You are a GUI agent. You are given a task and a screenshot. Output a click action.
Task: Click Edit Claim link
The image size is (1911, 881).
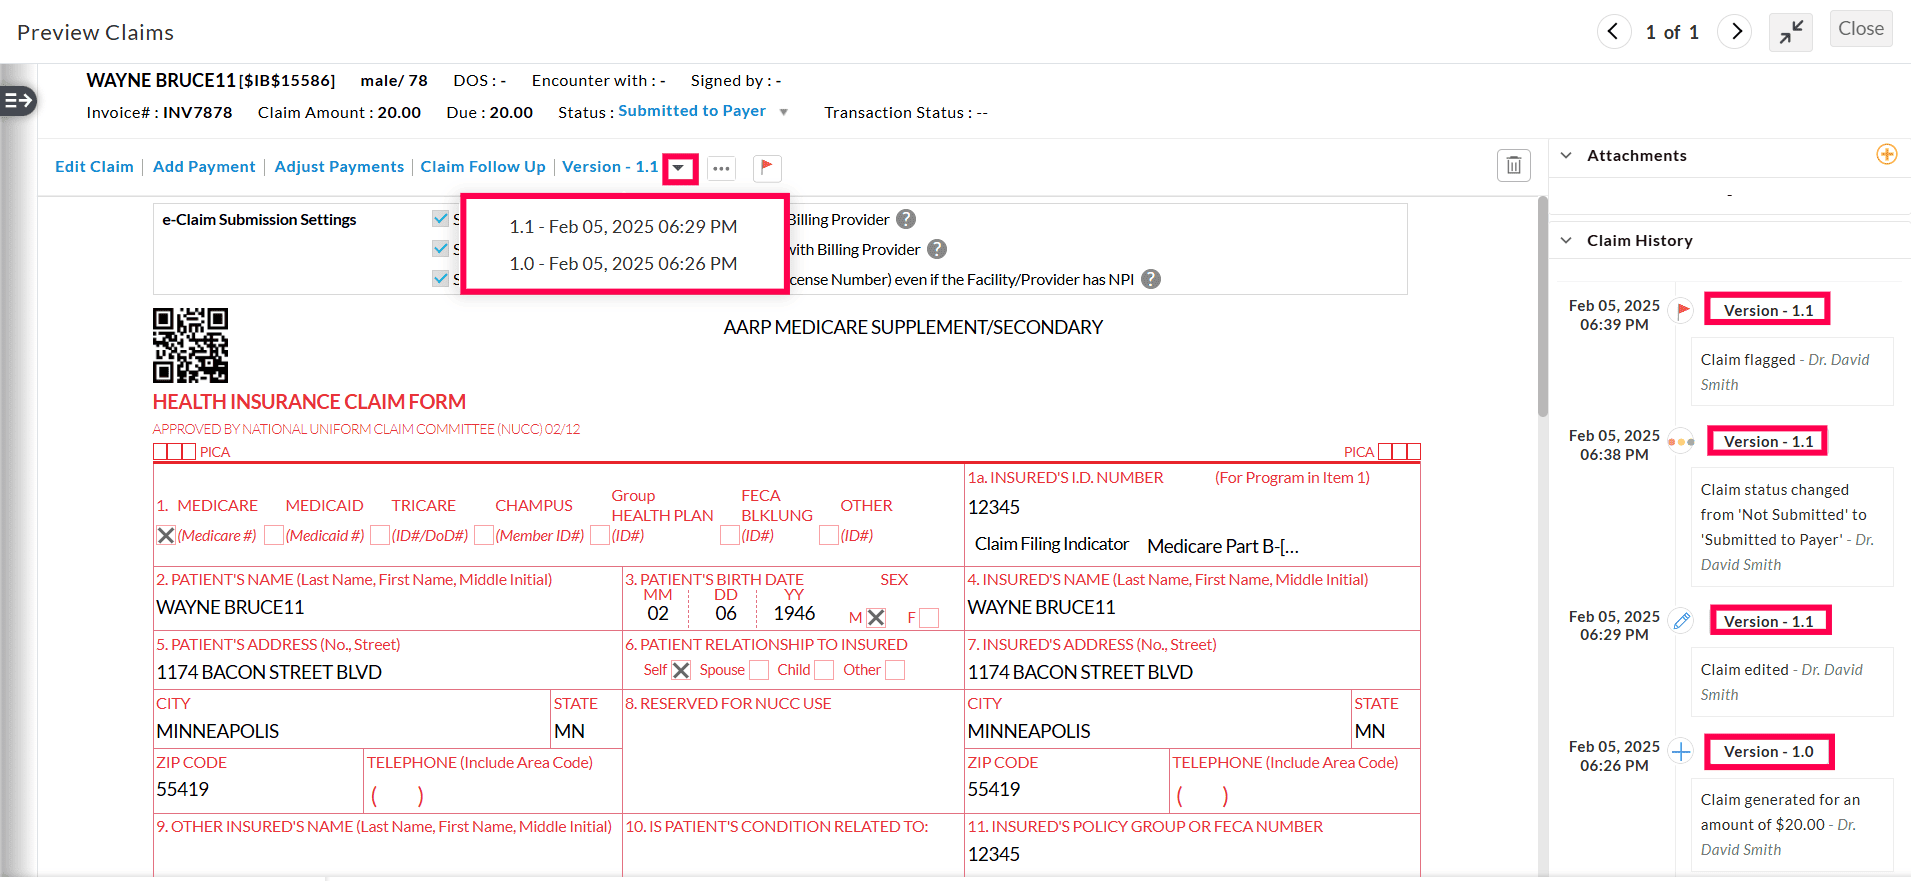coord(94,167)
